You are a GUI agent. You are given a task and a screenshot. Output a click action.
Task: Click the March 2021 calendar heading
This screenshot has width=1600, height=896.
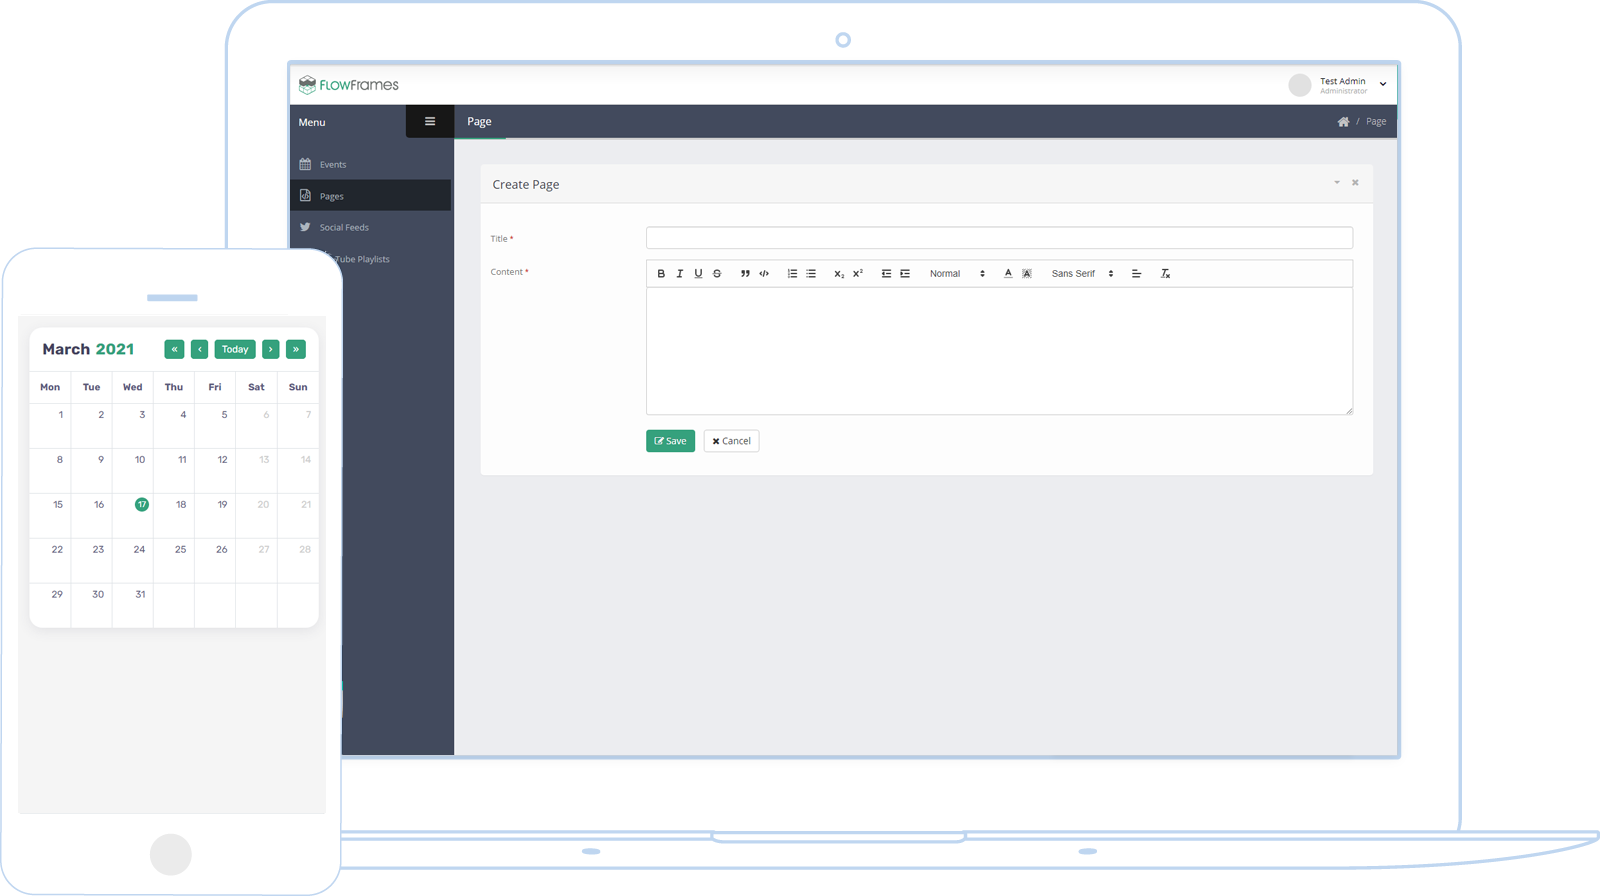pos(88,349)
